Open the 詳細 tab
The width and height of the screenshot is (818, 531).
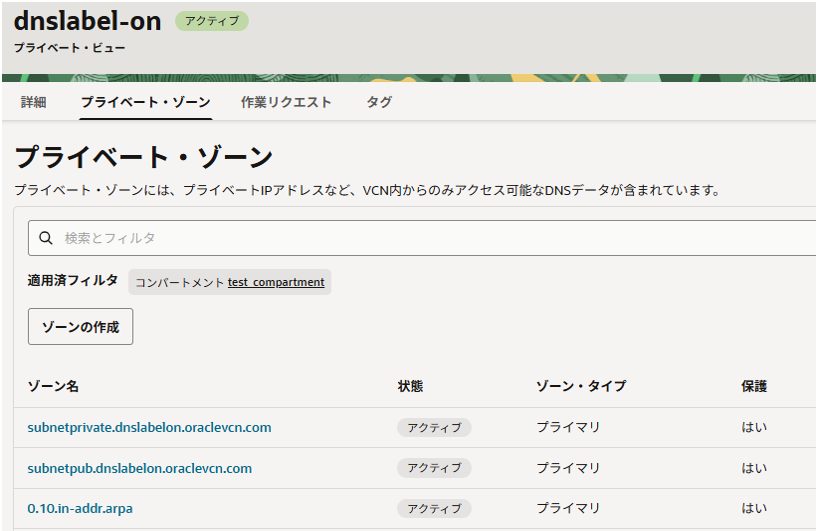34,102
